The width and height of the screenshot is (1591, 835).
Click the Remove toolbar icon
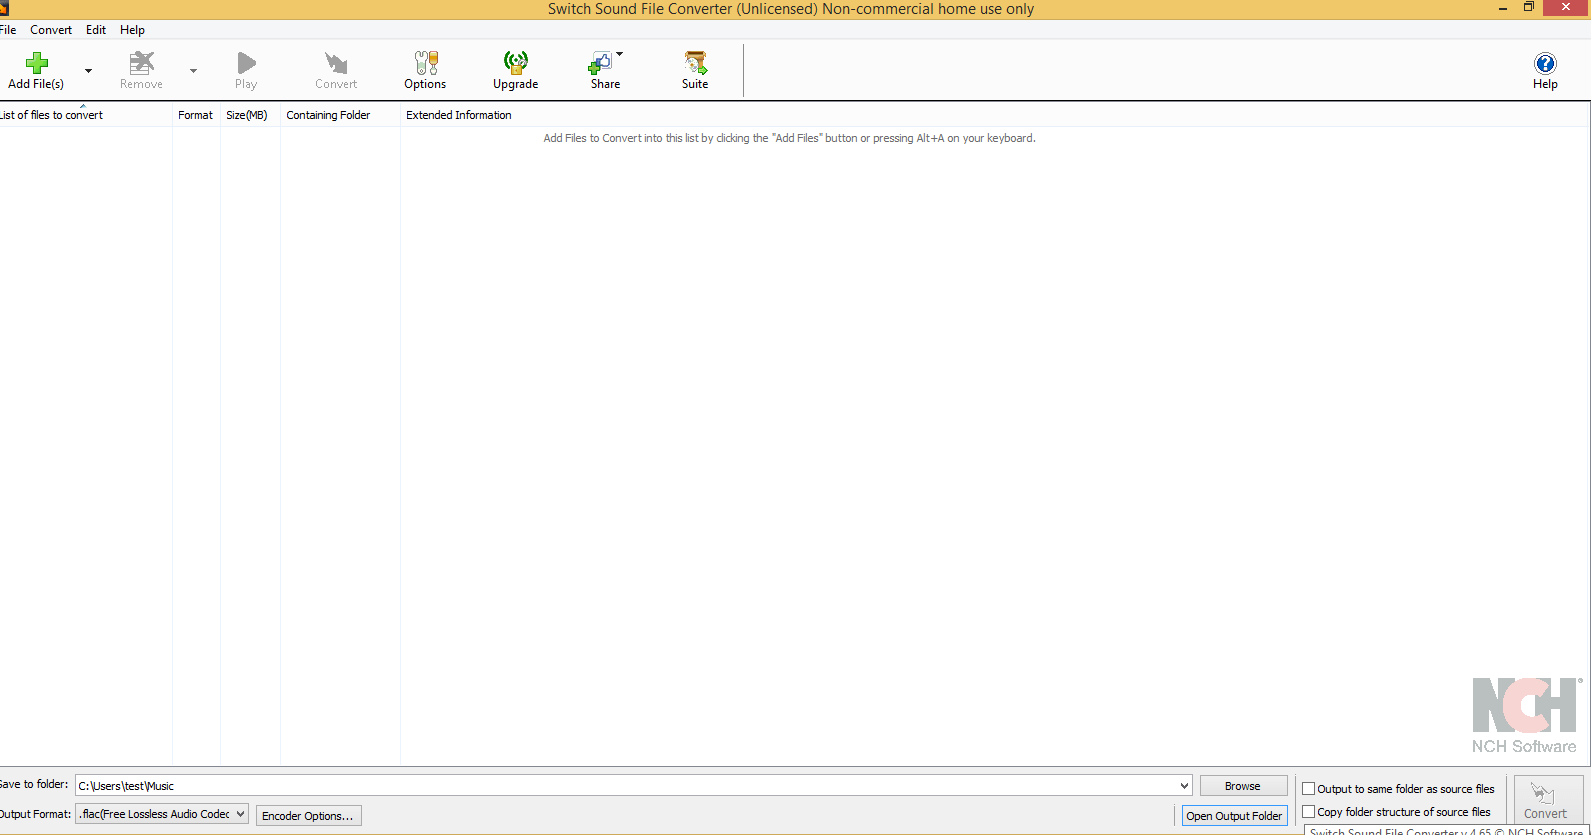[142, 63]
